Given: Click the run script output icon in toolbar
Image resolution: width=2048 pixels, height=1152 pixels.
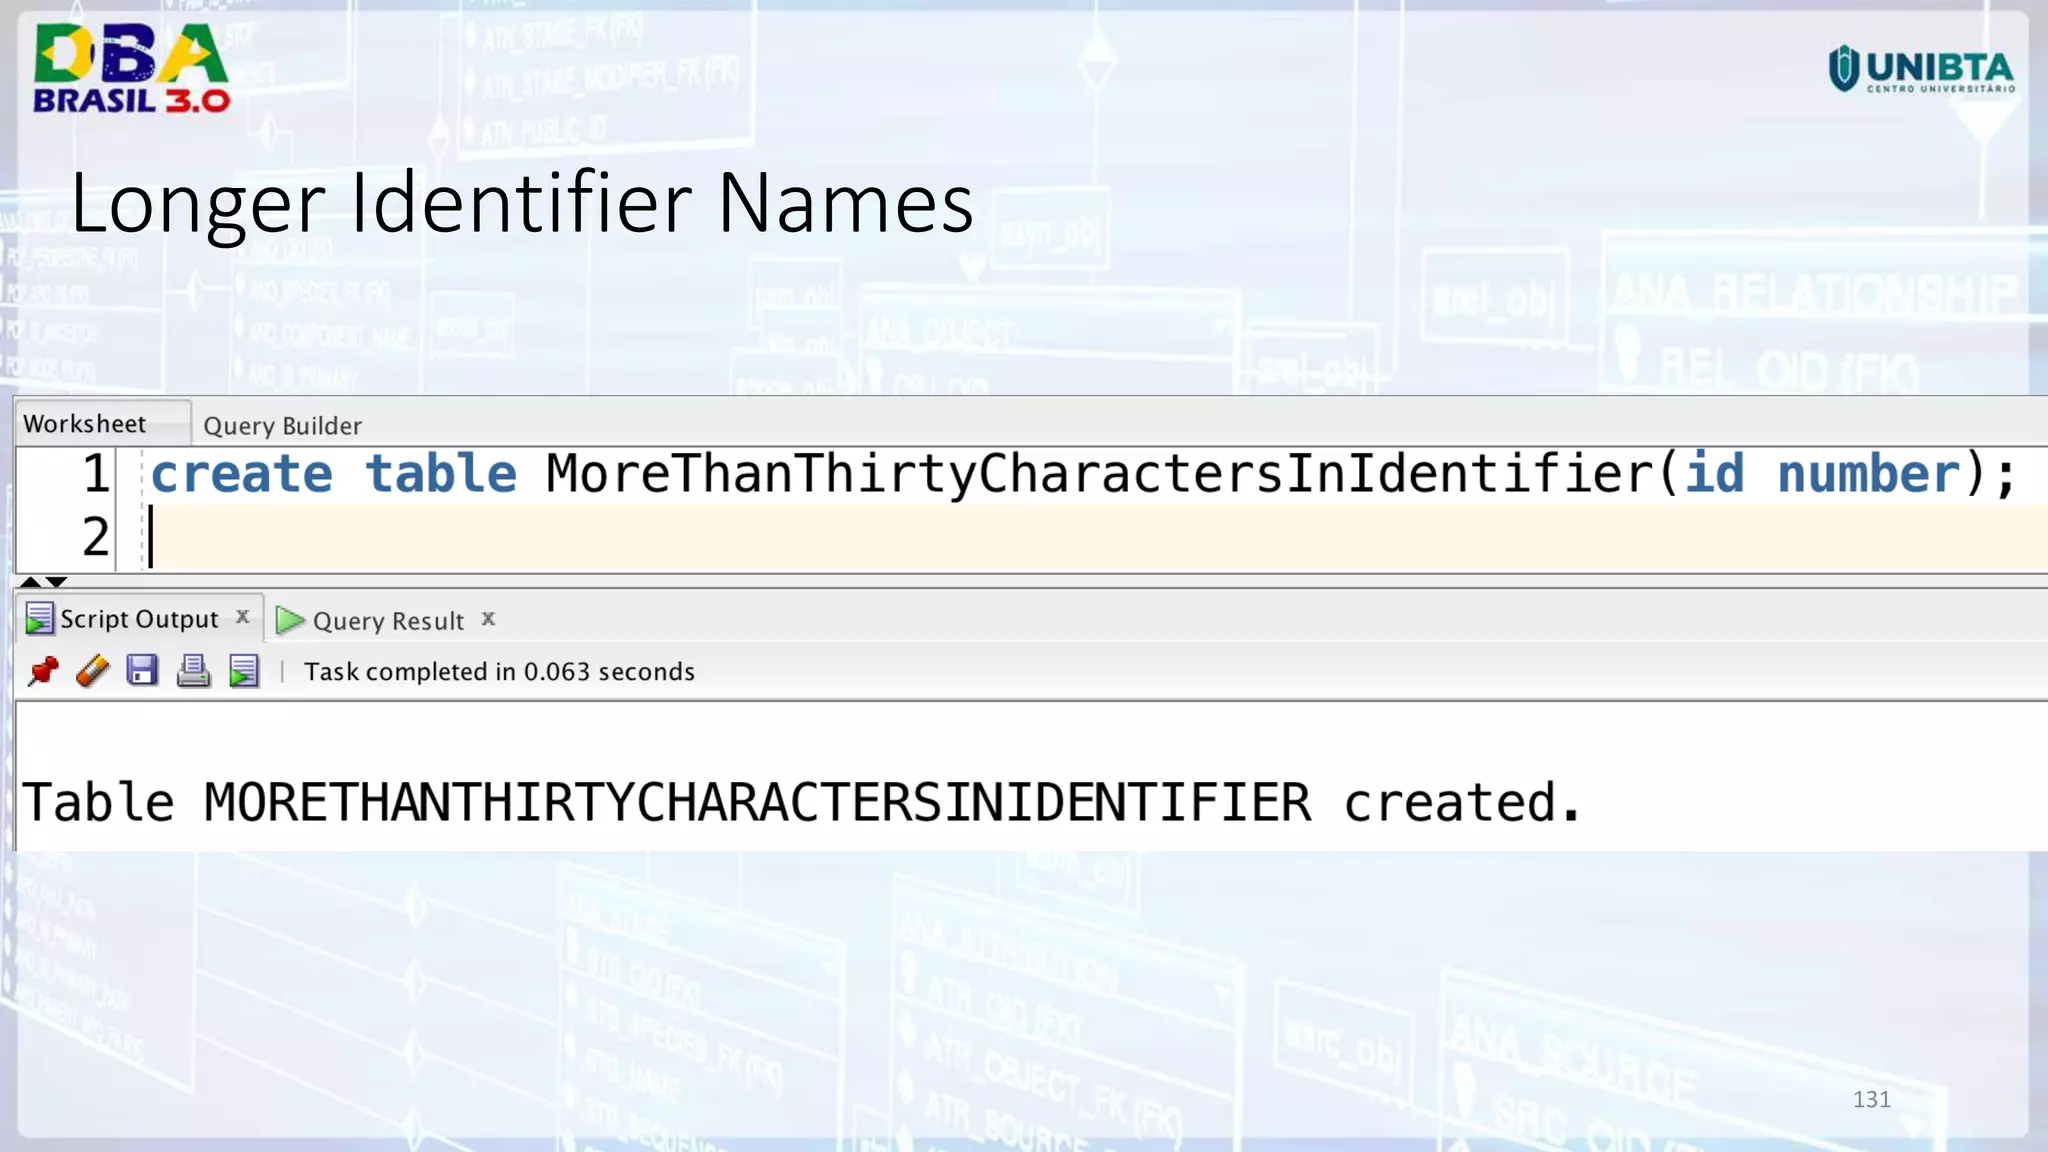Looking at the screenshot, I should (244, 671).
